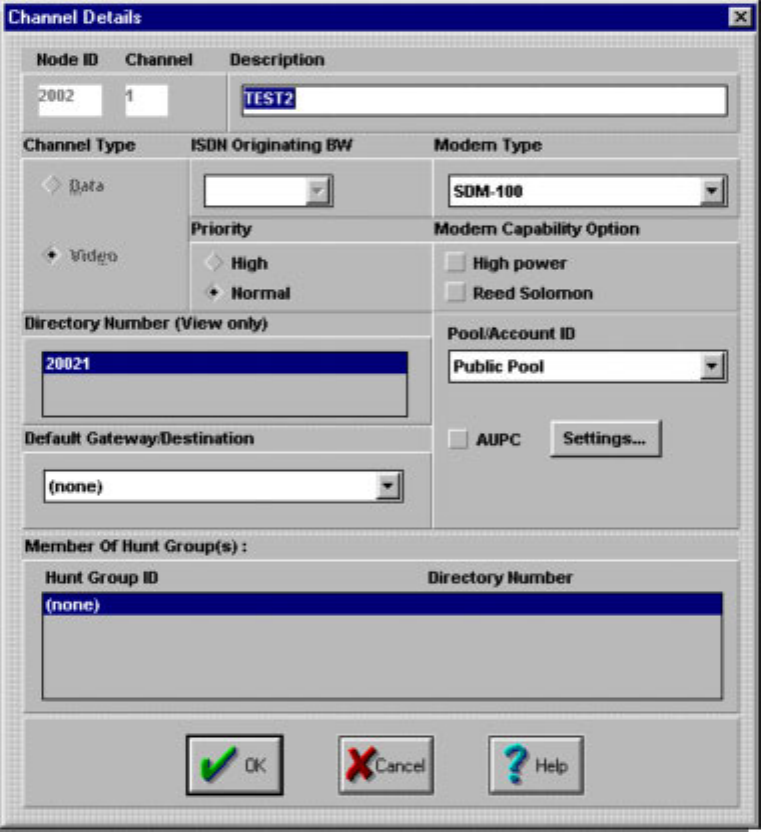Click the Description field containing TEST2
The height and width of the screenshot is (832, 761).
[x=484, y=101]
